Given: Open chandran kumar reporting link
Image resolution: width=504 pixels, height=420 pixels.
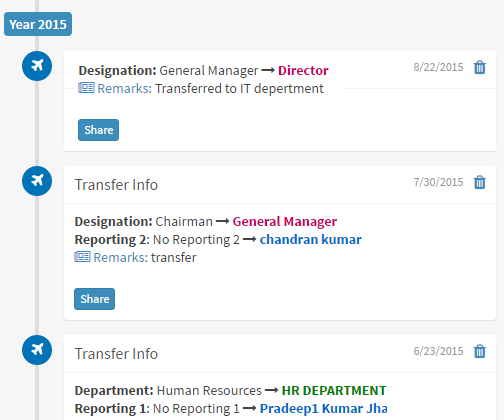Looking at the screenshot, I should tap(311, 239).
